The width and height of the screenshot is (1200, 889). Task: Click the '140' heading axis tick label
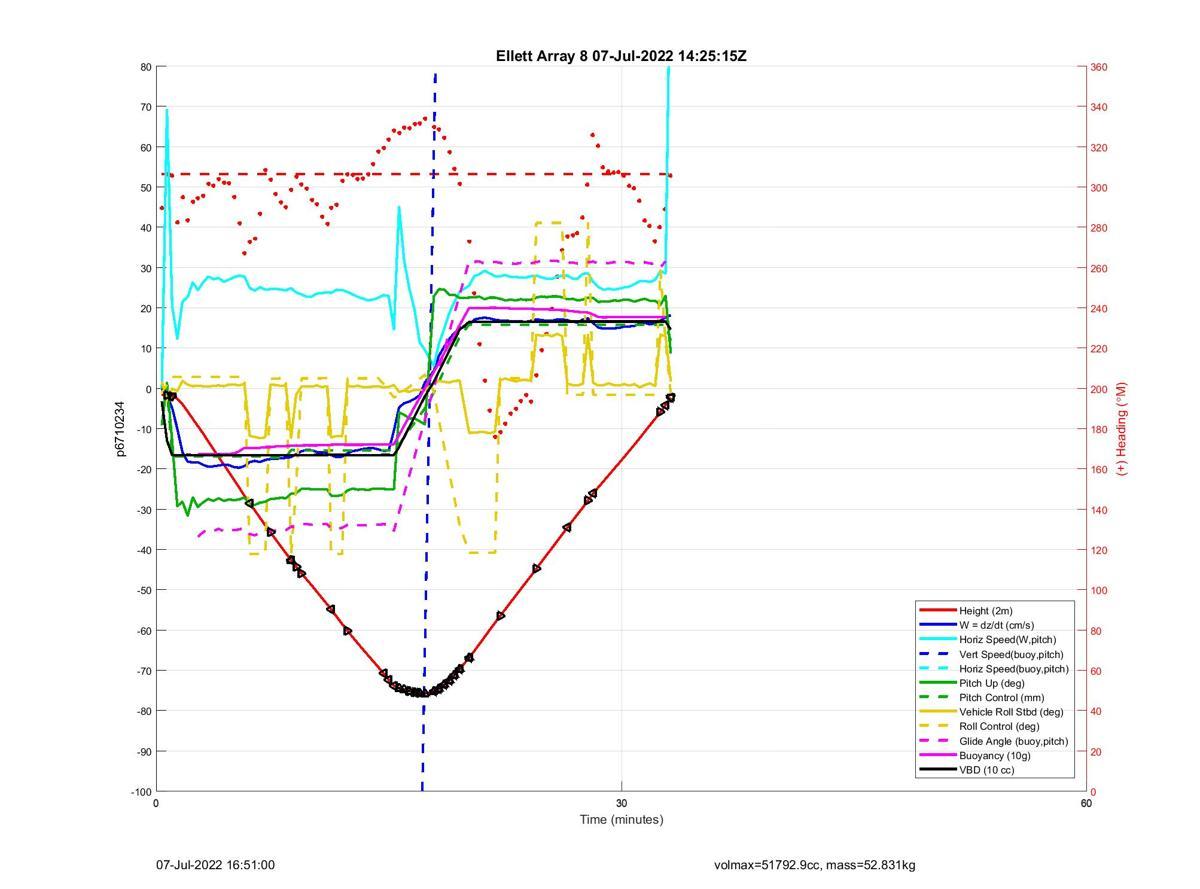(x=1098, y=510)
